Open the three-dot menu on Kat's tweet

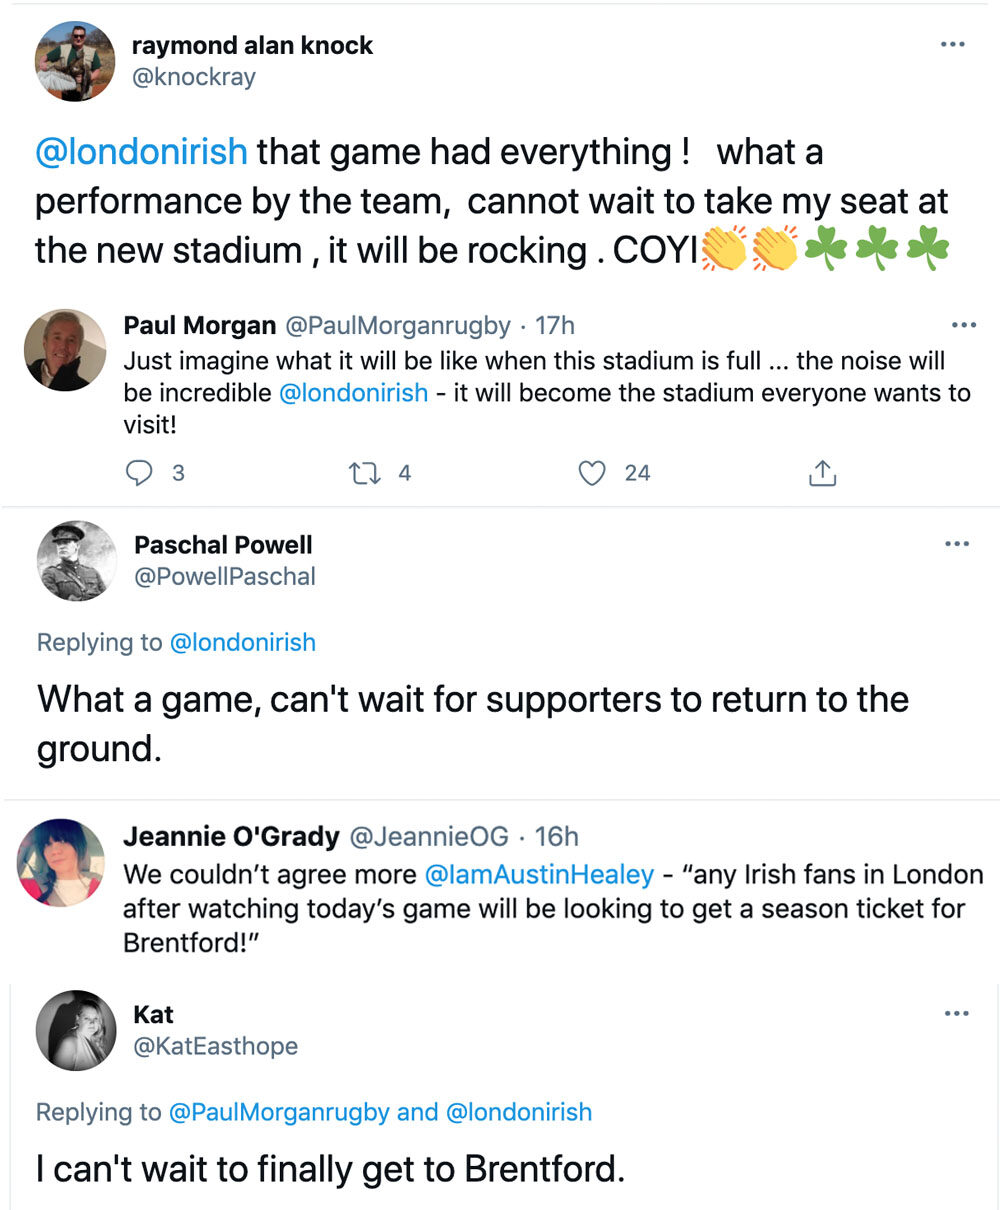tap(957, 1014)
